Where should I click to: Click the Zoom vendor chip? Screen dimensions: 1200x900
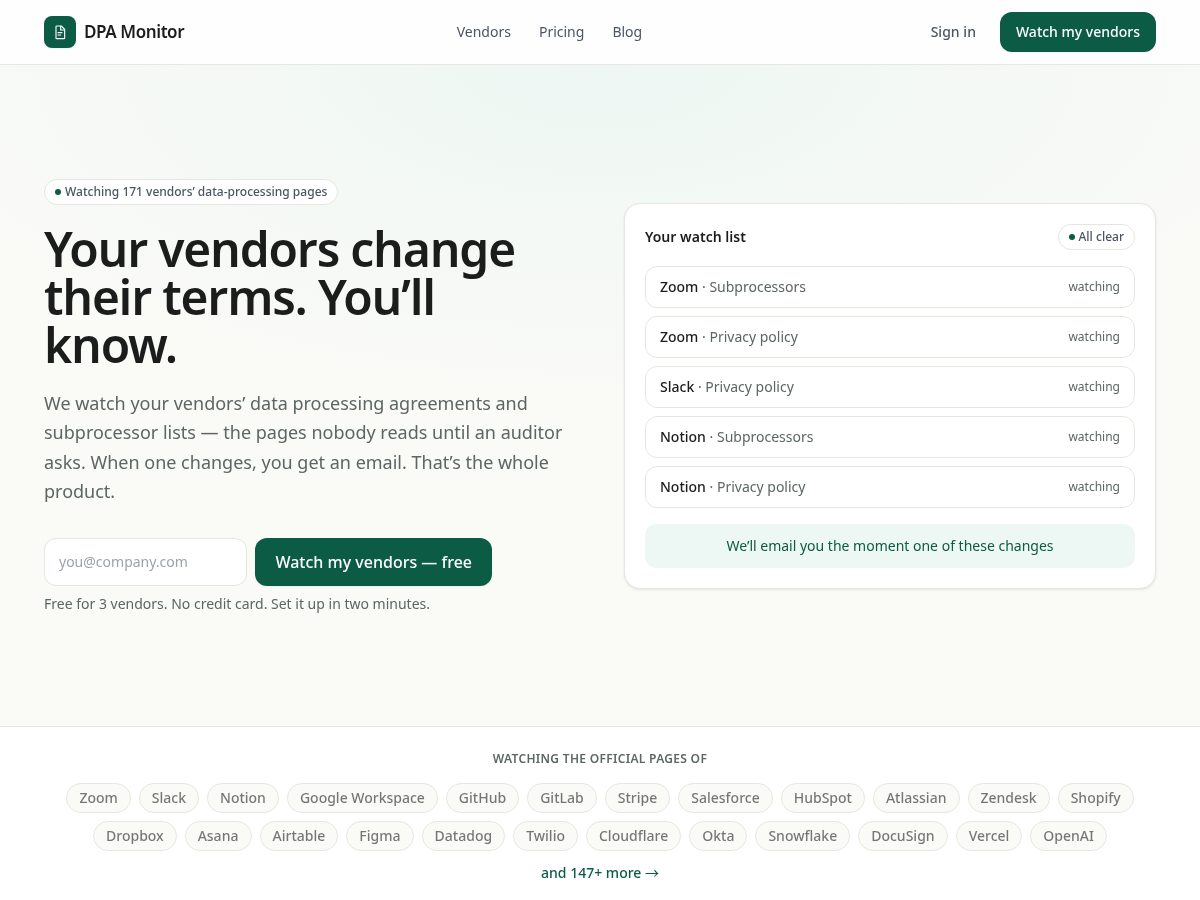click(x=98, y=798)
